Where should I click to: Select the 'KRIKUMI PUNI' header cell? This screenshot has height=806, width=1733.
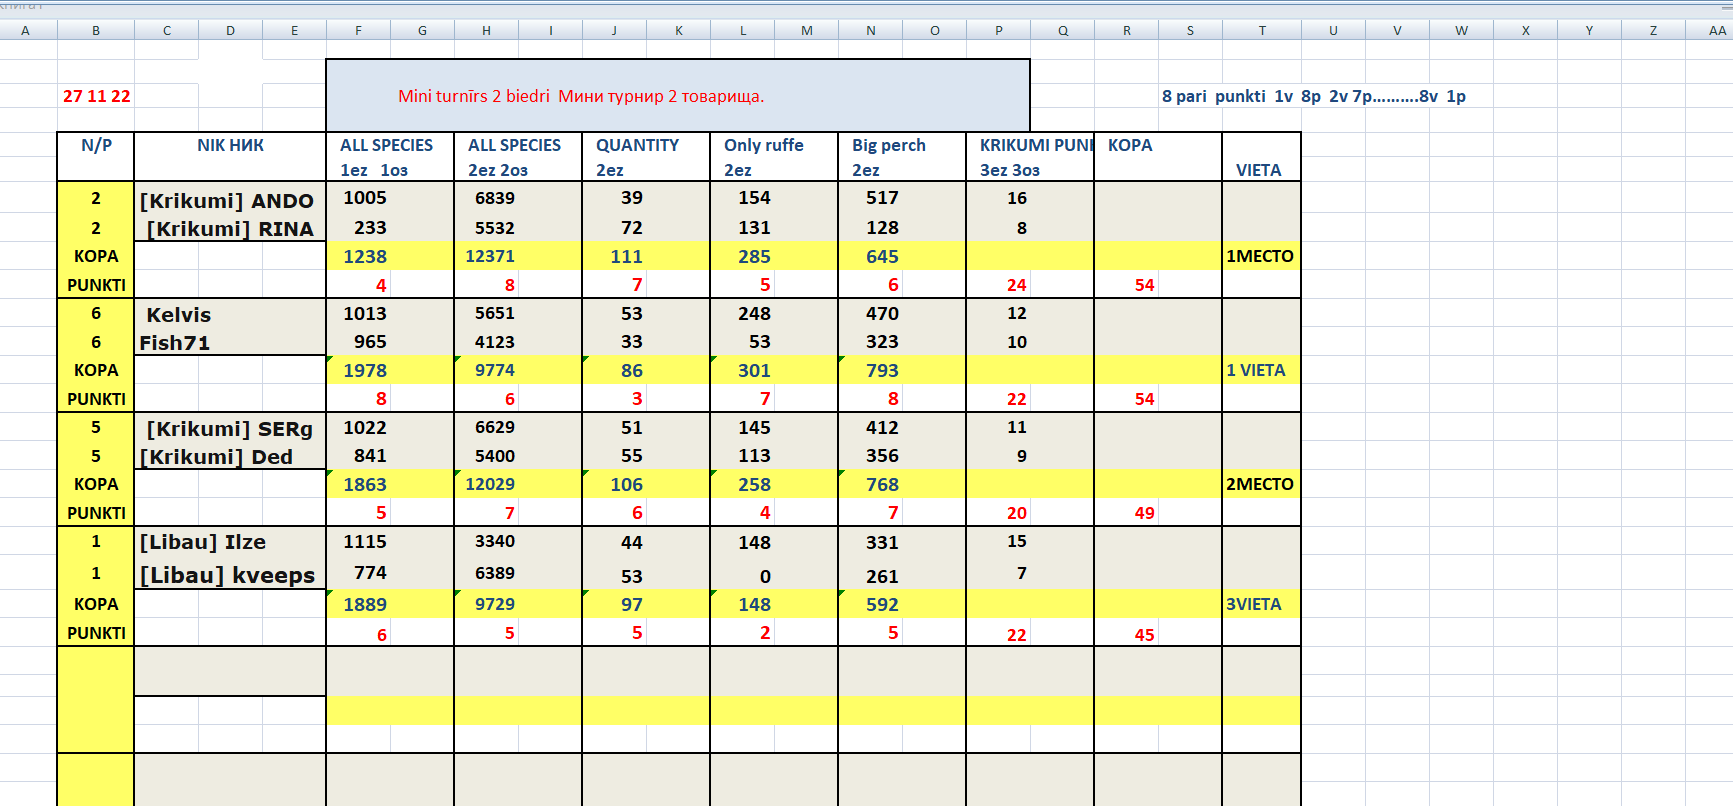(x=1030, y=145)
